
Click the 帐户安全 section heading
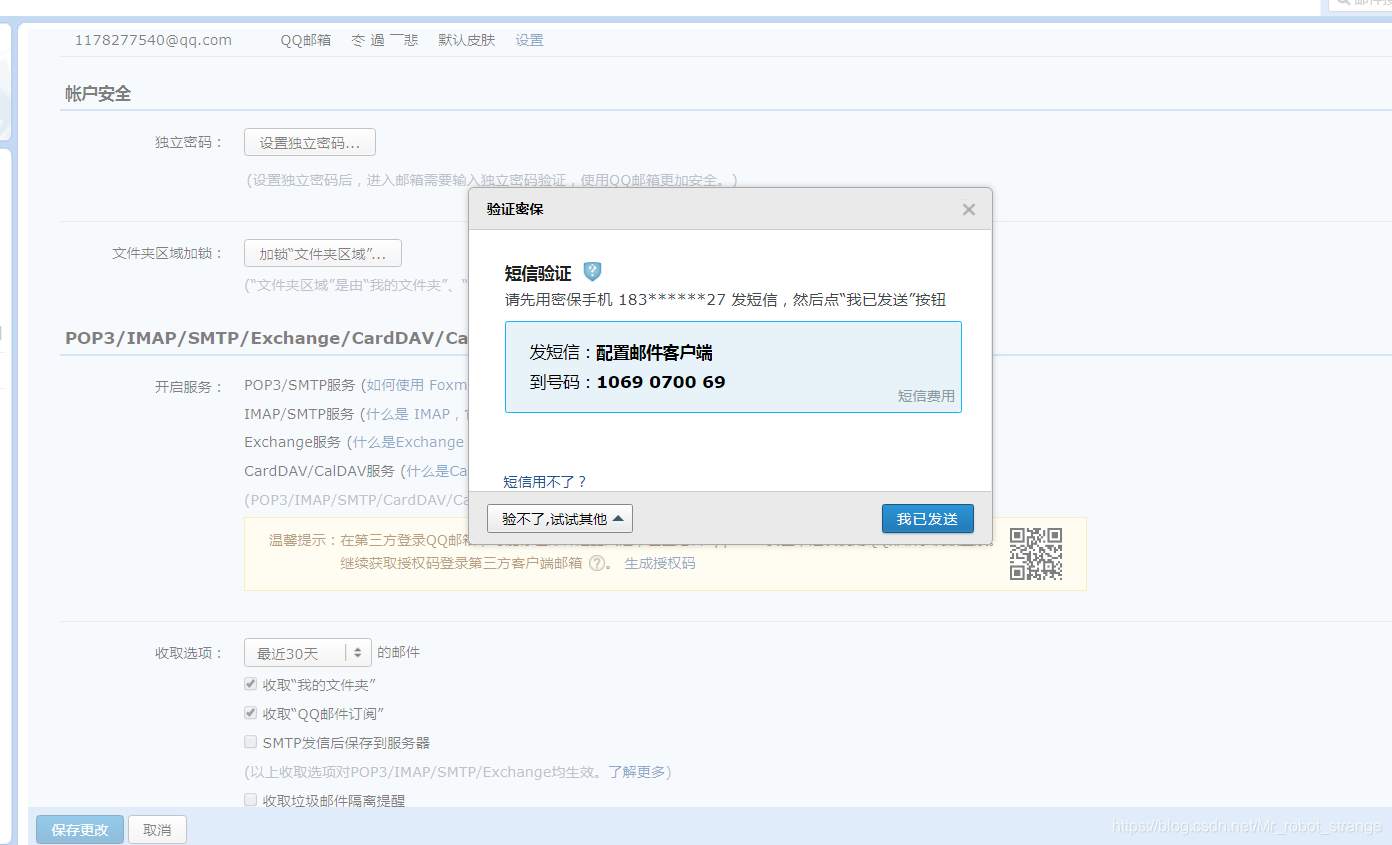(x=98, y=94)
